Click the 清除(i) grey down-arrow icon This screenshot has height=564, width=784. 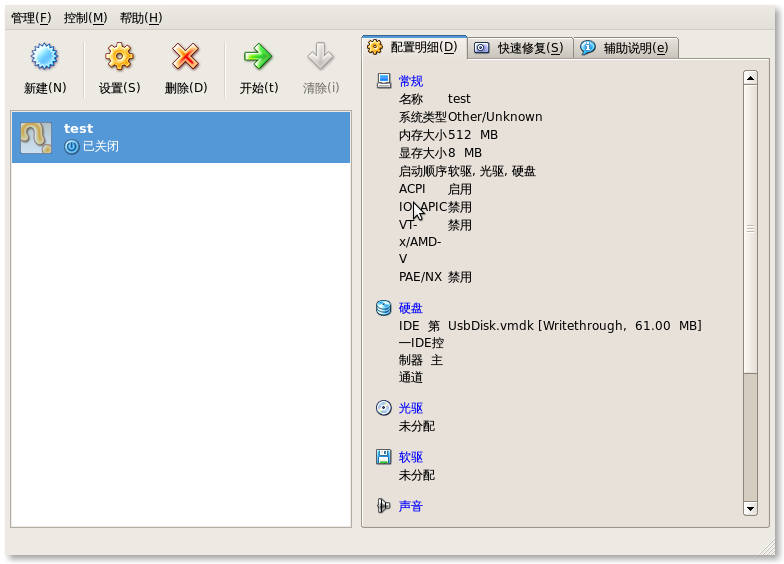click(320, 56)
